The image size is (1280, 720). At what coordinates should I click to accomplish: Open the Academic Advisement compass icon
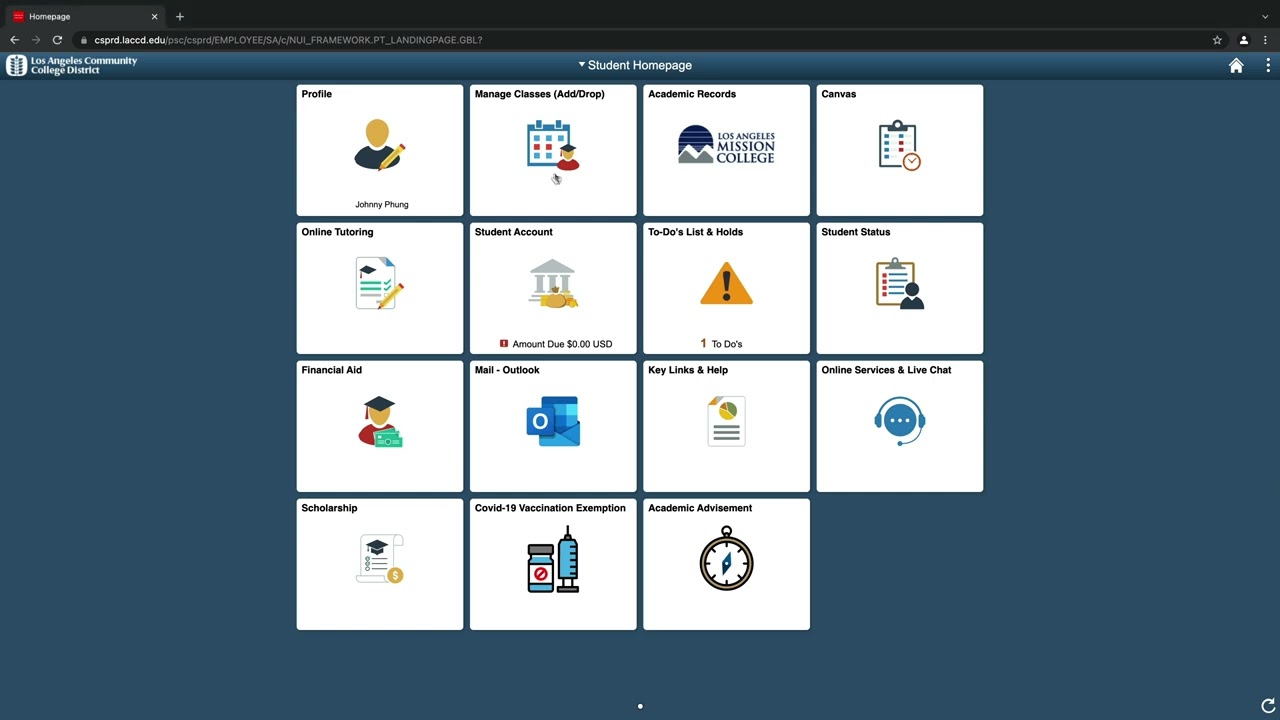(726, 558)
